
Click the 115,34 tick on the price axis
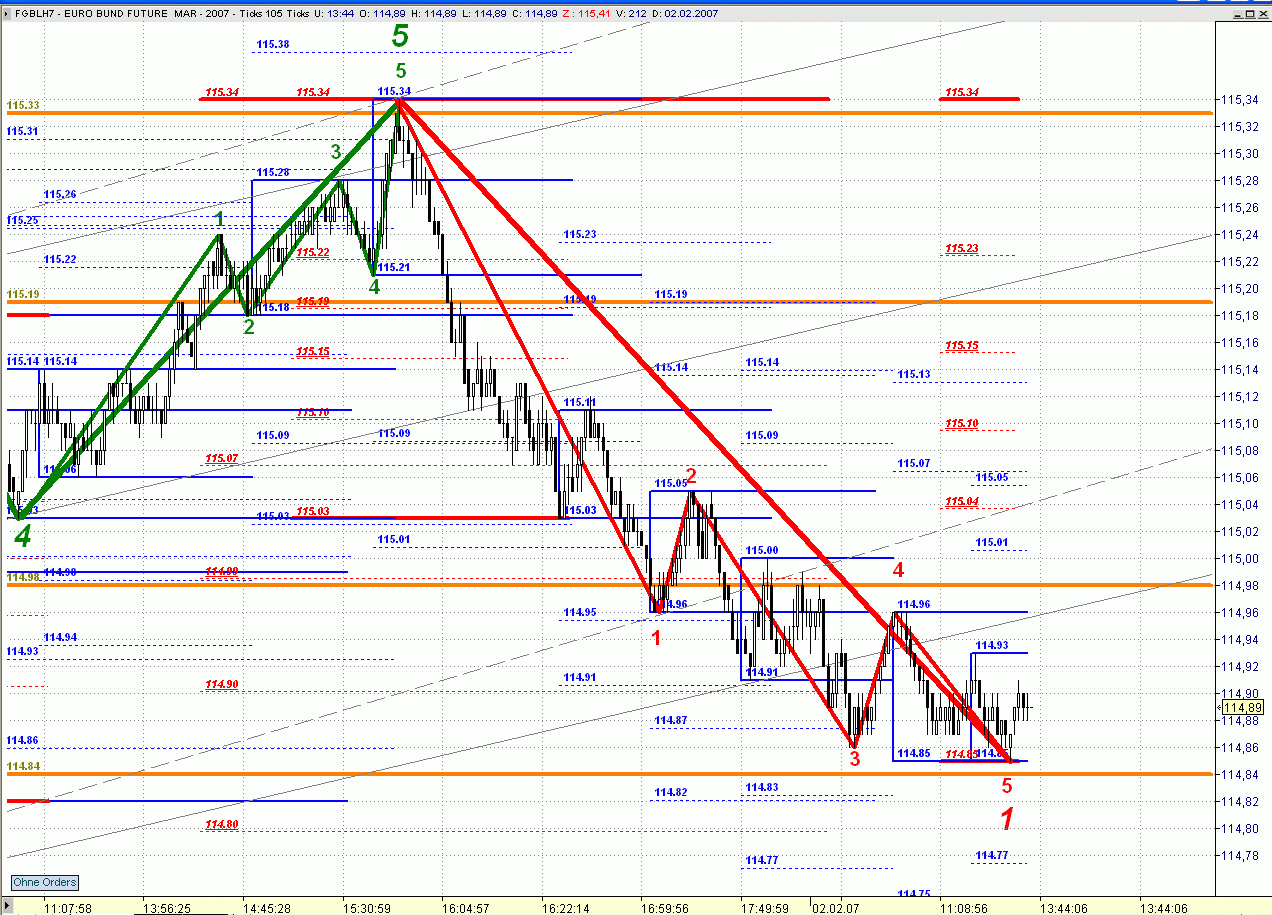click(x=1239, y=100)
